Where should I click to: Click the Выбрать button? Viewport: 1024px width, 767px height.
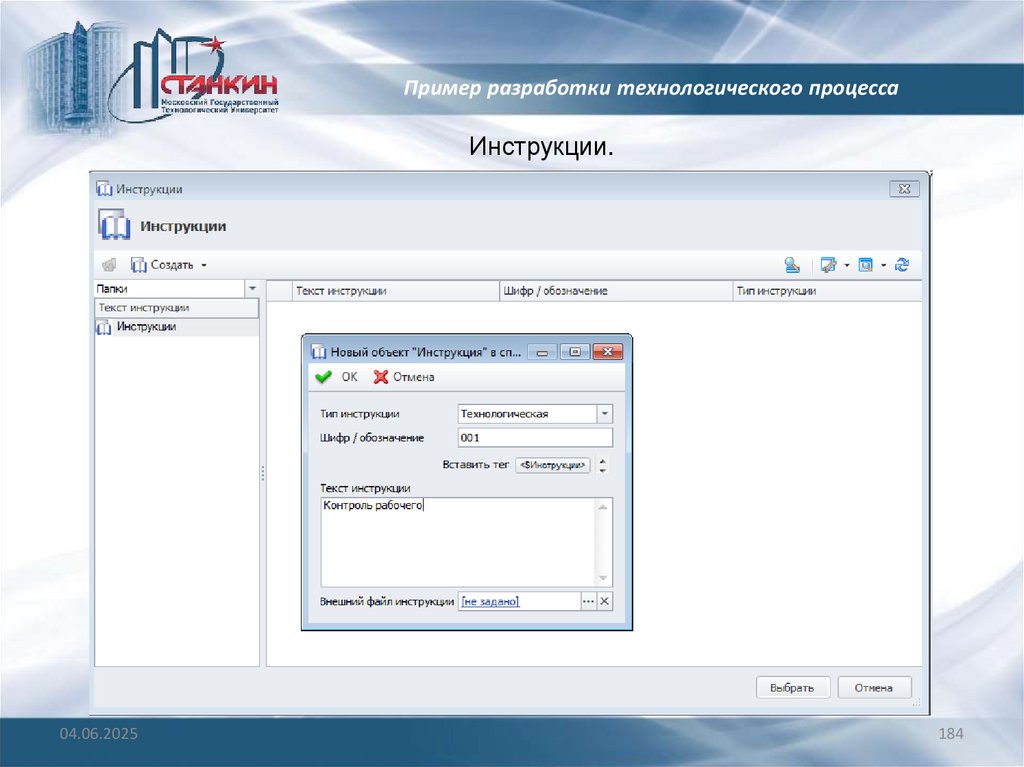point(792,687)
